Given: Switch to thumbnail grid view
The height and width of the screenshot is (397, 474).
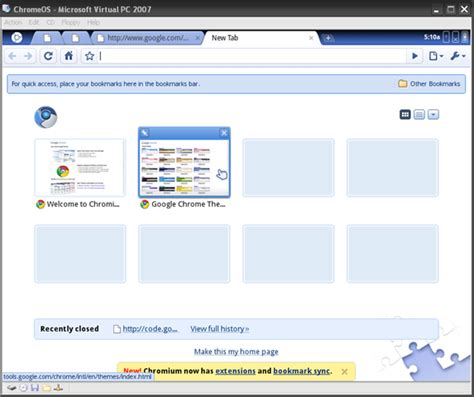Looking at the screenshot, I should [x=405, y=115].
